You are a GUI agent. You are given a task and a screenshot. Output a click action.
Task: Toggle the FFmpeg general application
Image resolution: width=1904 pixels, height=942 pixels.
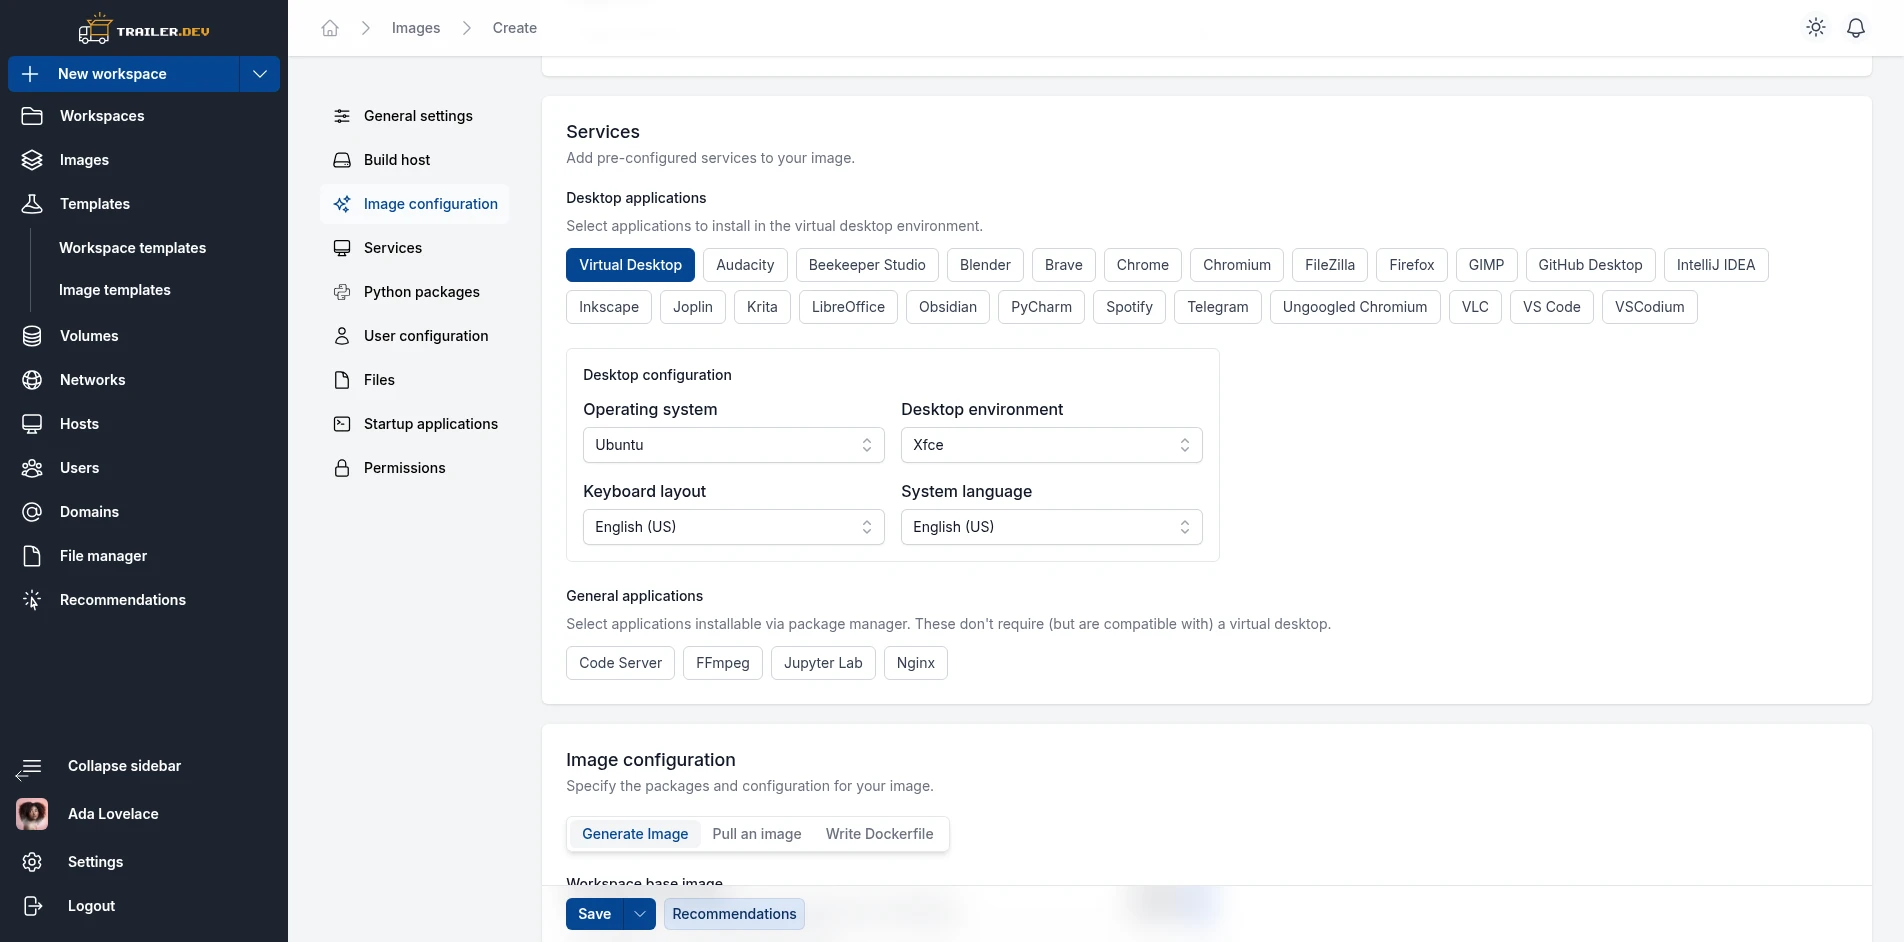(723, 663)
